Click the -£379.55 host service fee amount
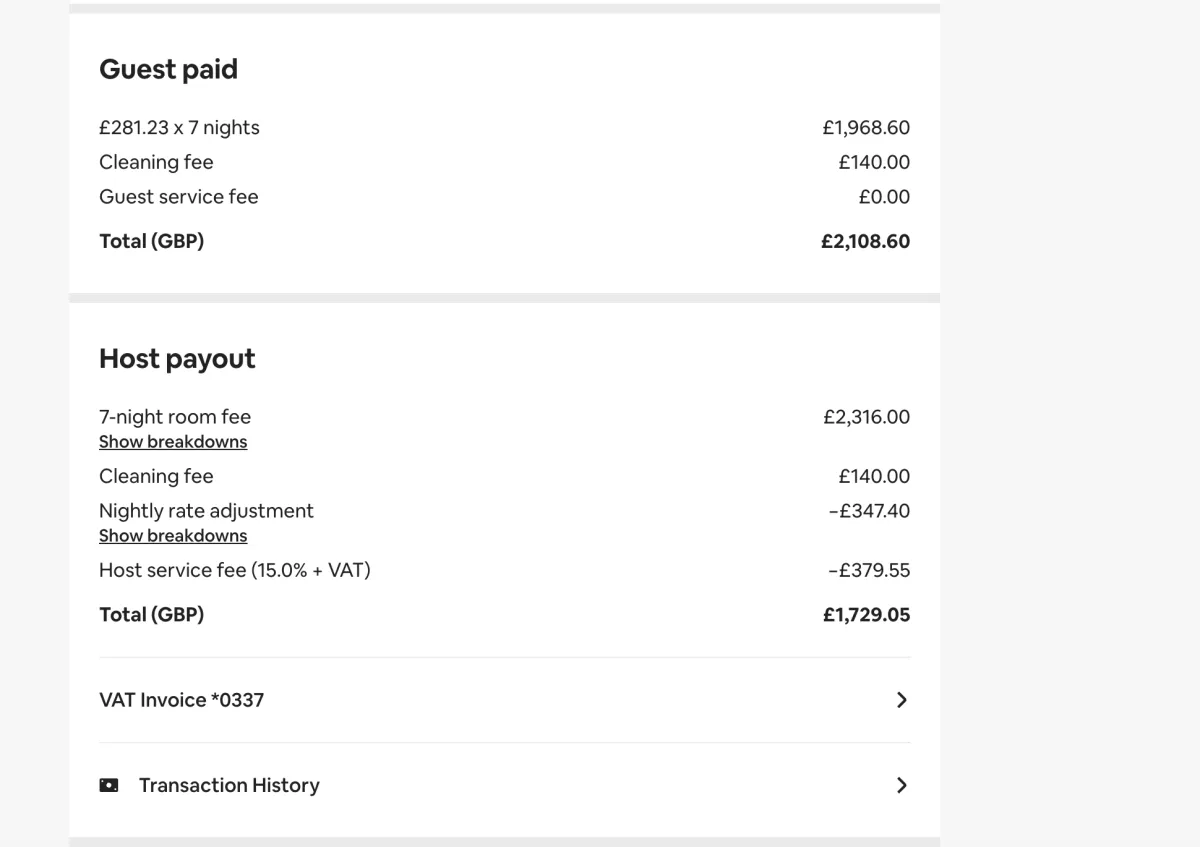This screenshot has width=1200, height=847. [x=869, y=570]
